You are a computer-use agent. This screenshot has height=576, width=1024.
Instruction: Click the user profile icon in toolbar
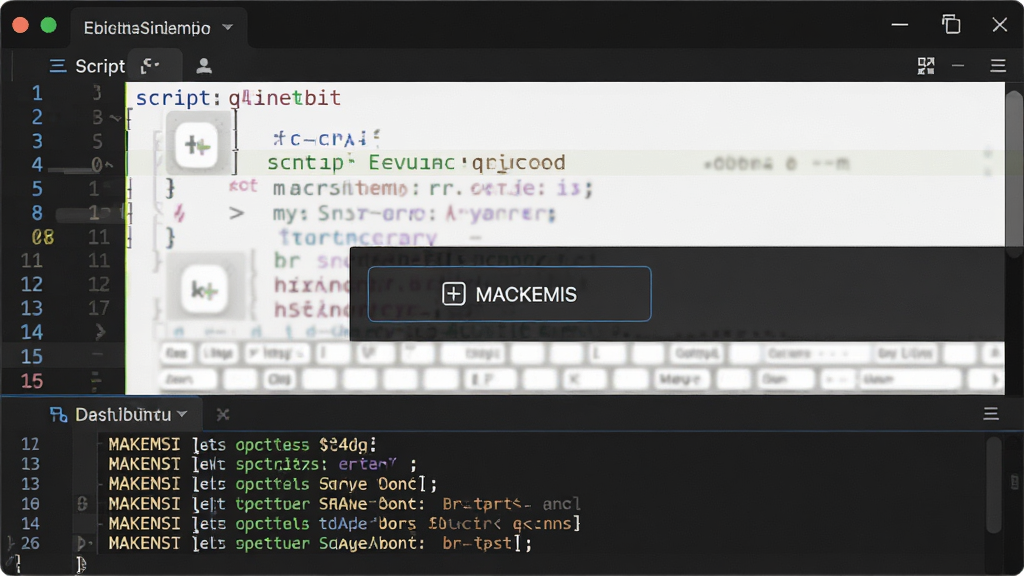click(204, 66)
